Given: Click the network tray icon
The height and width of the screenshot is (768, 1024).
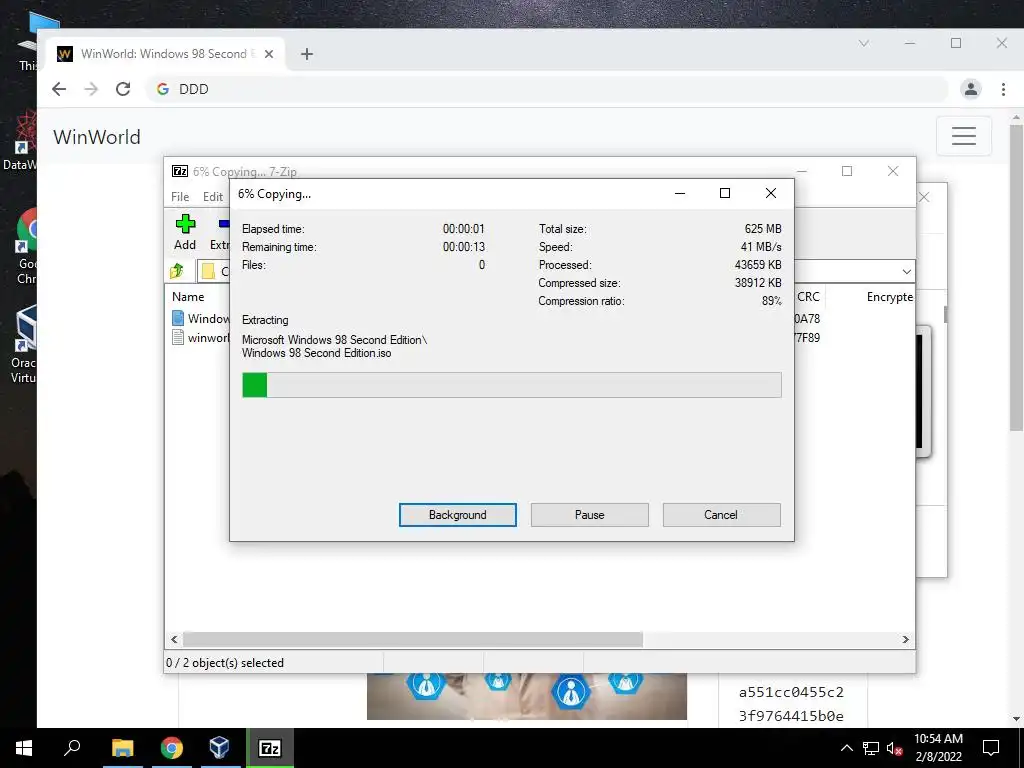Looking at the screenshot, I should 871,748.
